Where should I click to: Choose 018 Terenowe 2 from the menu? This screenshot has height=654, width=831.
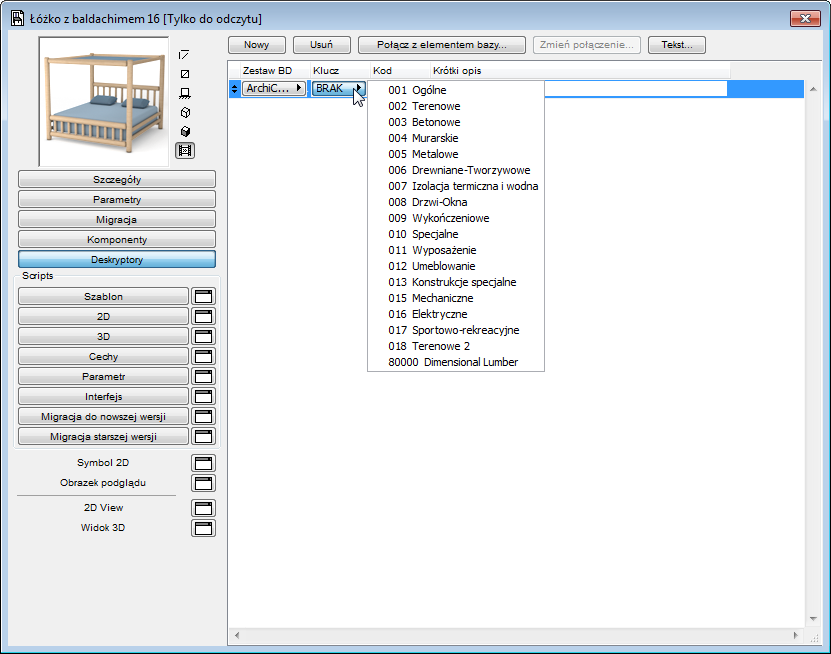456,346
